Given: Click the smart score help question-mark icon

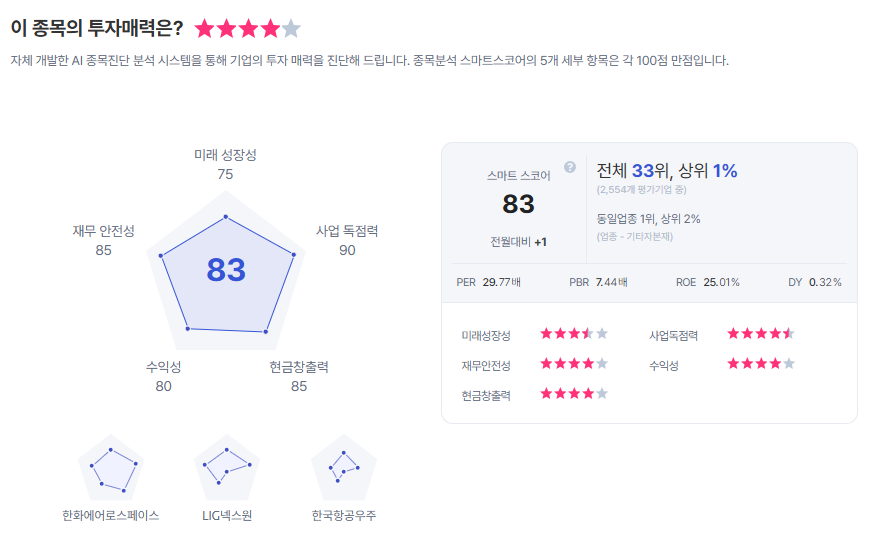Looking at the screenshot, I should click(x=570, y=167).
